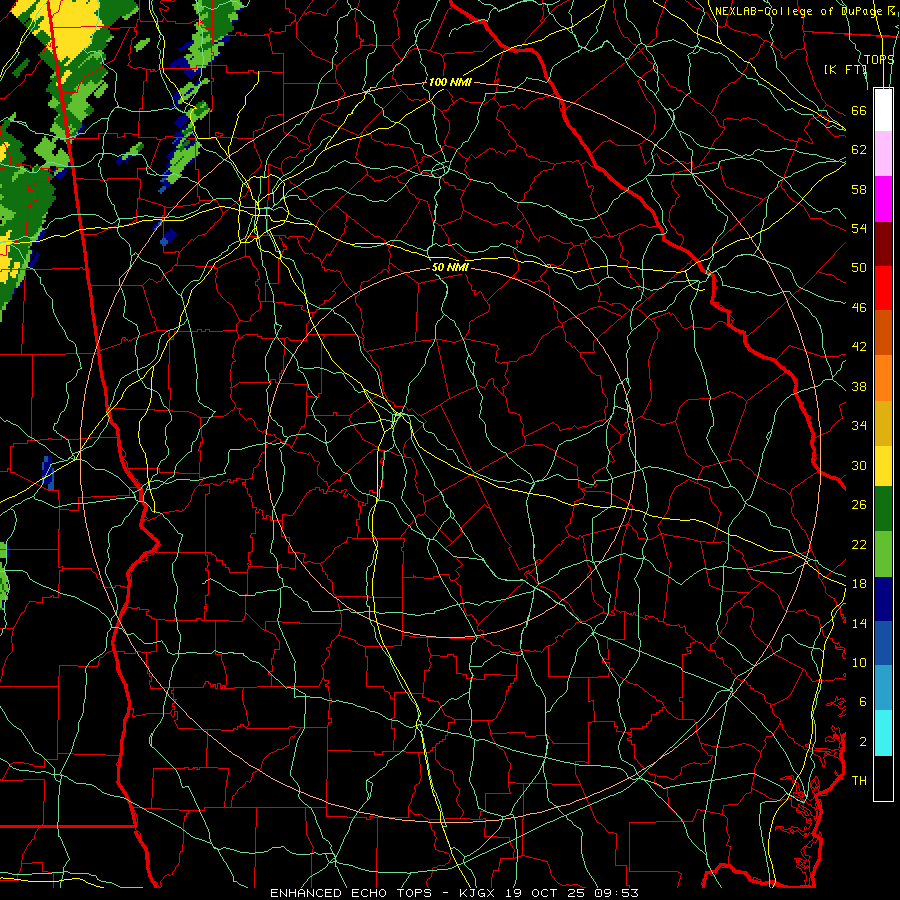Click the legend value 62
Viewport: 900px width, 900px height.
click(859, 150)
